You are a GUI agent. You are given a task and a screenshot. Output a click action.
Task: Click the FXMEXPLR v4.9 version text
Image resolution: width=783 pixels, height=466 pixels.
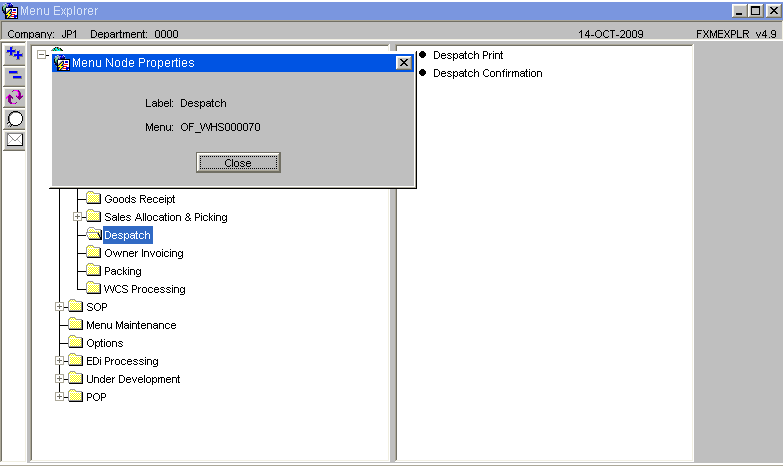pyautogui.click(x=736, y=34)
